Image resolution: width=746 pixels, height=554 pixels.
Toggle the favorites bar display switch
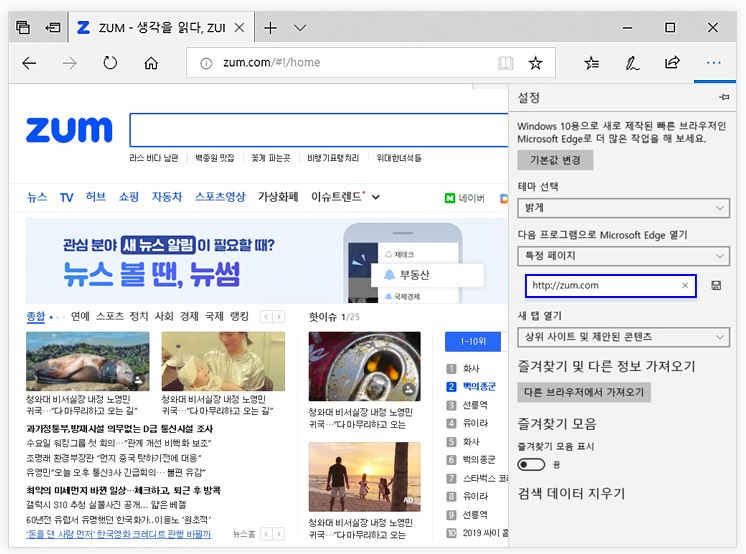(531, 464)
